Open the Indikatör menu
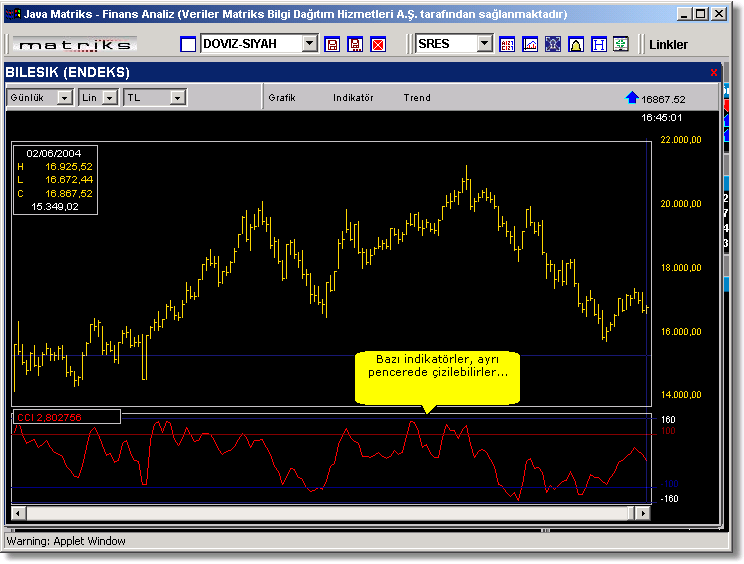Image resolution: width=744 pixels, height=564 pixels. tap(353, 98)
